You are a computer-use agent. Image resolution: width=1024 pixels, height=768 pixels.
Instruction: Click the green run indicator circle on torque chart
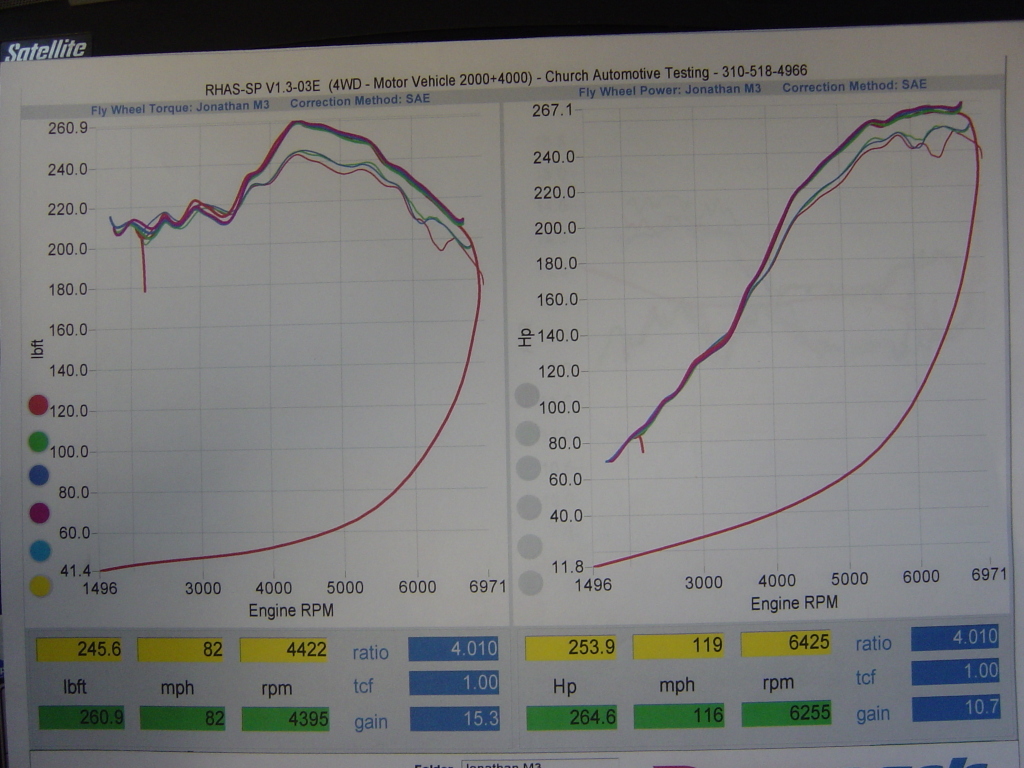(38, 440)
